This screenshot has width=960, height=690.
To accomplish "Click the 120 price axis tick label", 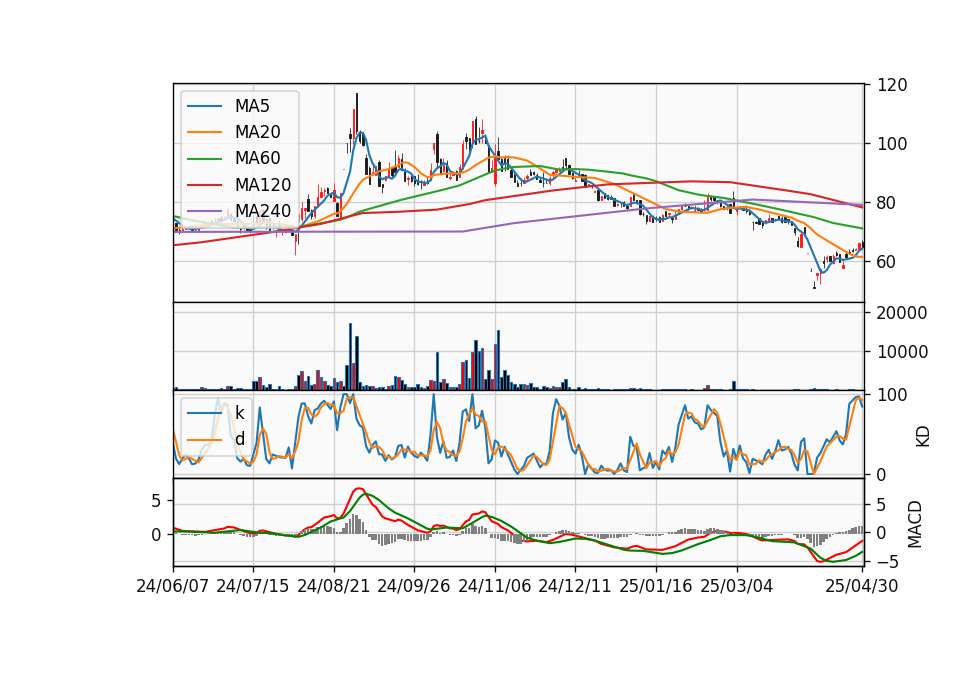I will tap(892, 85).
